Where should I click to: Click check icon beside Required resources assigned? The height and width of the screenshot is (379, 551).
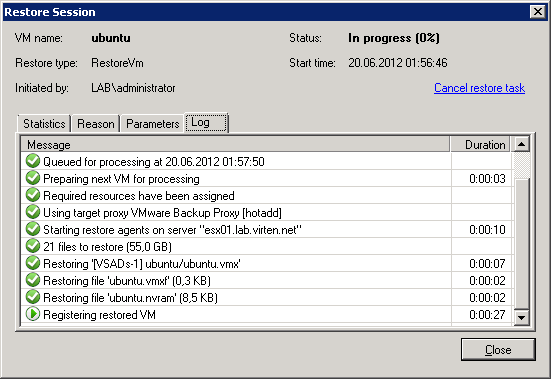pos(33,195)
